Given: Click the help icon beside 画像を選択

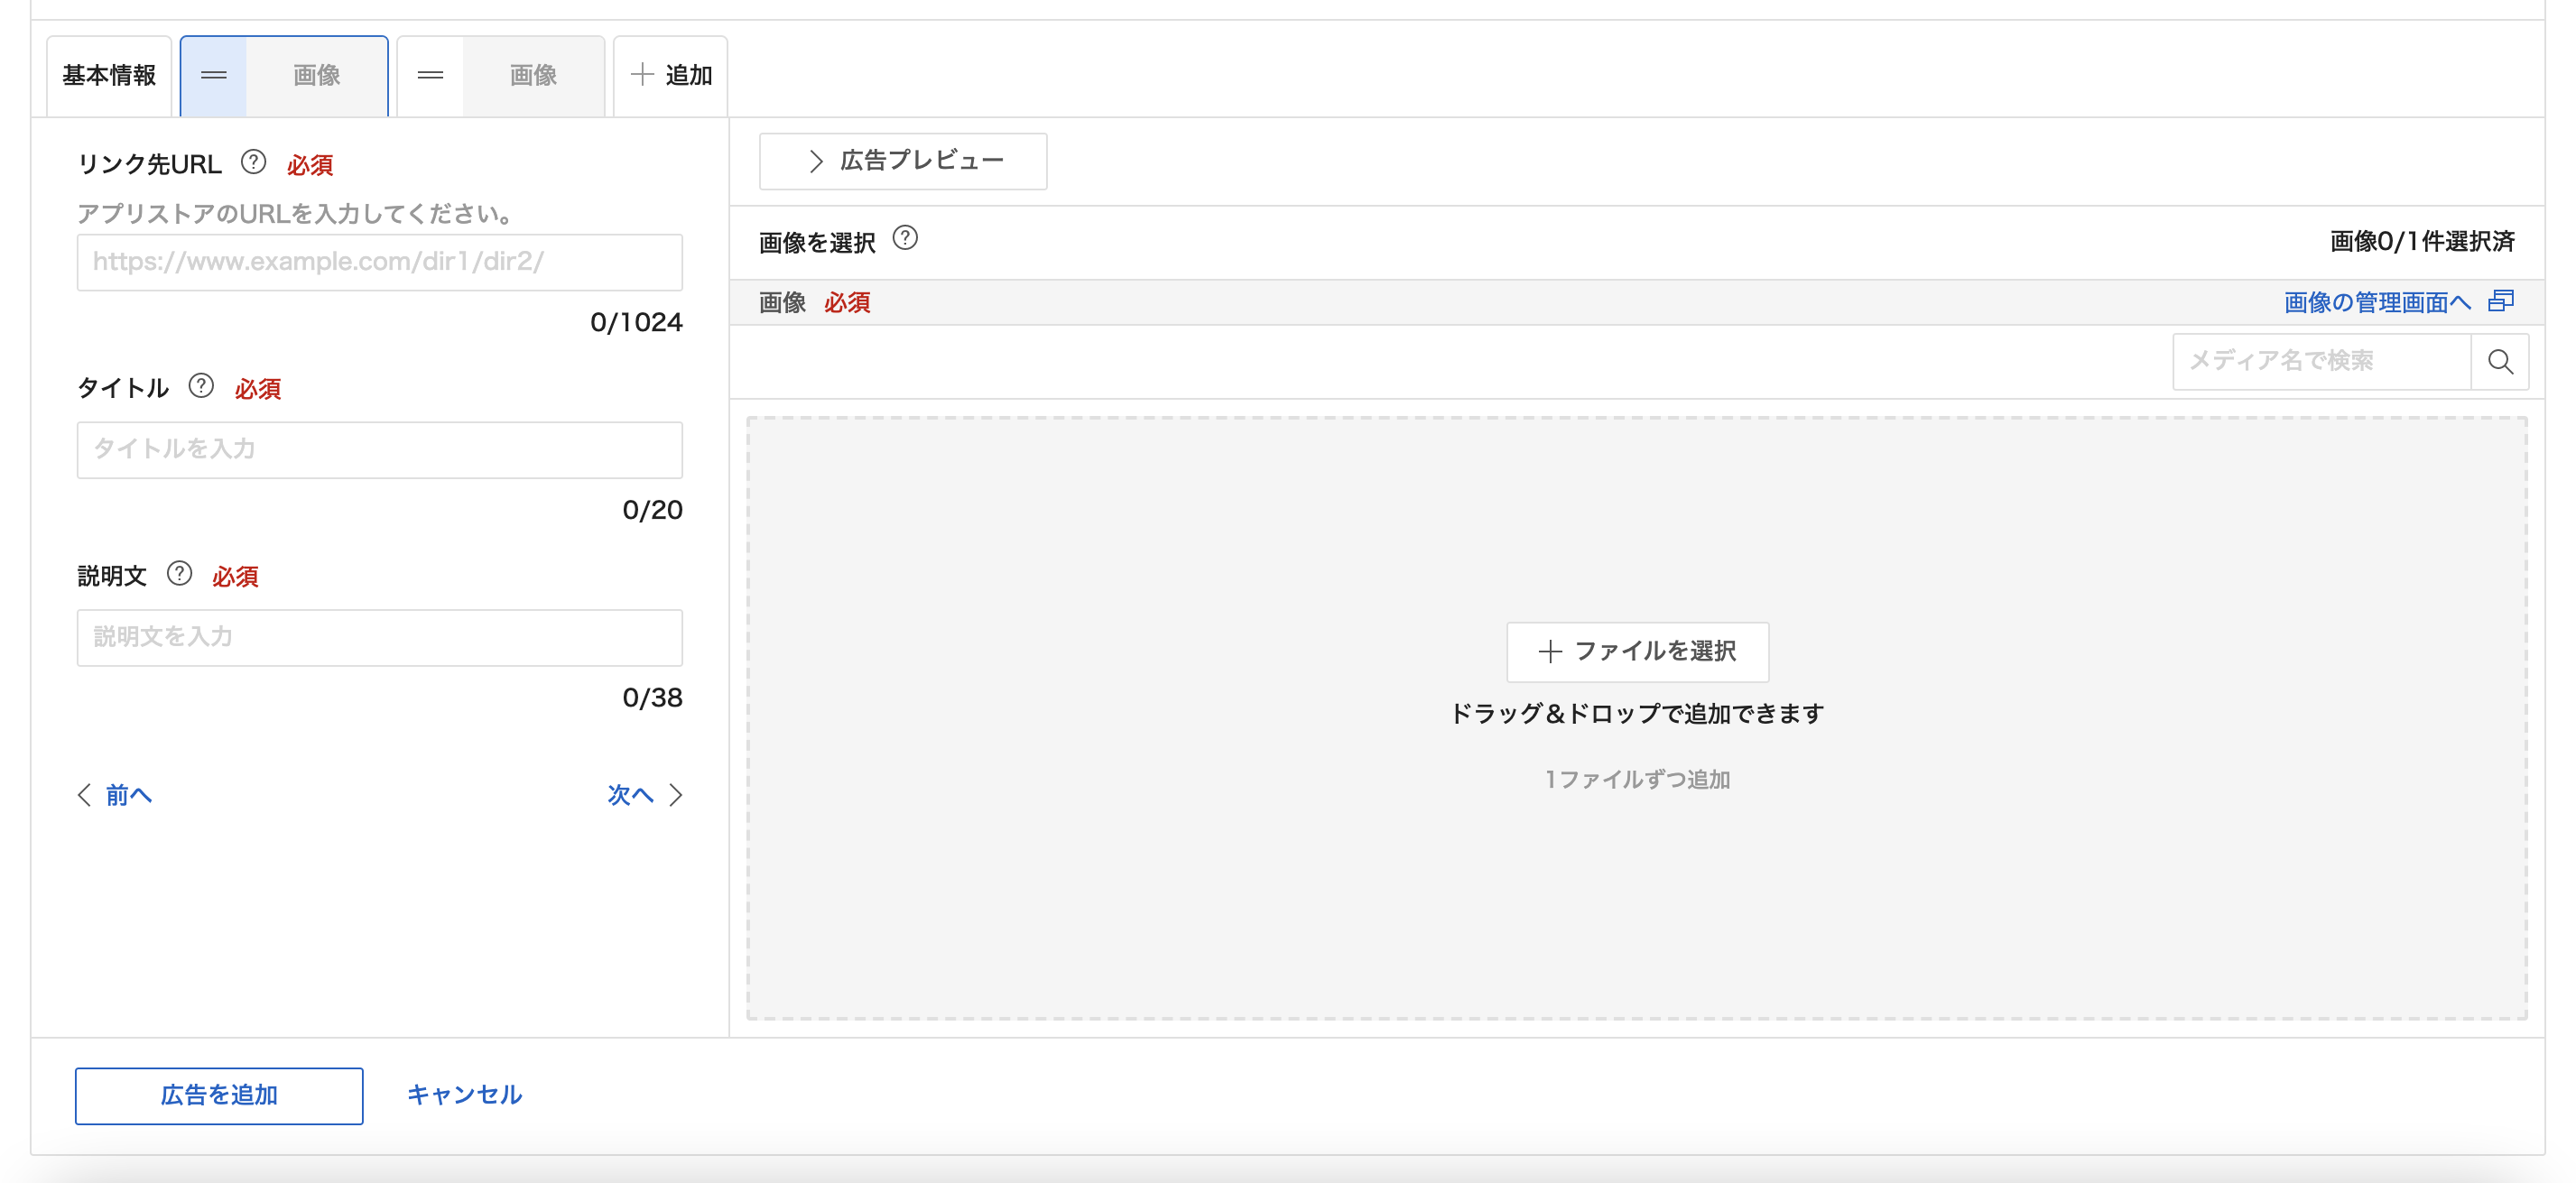Looking at the screenshot, I should click(908, 240).
